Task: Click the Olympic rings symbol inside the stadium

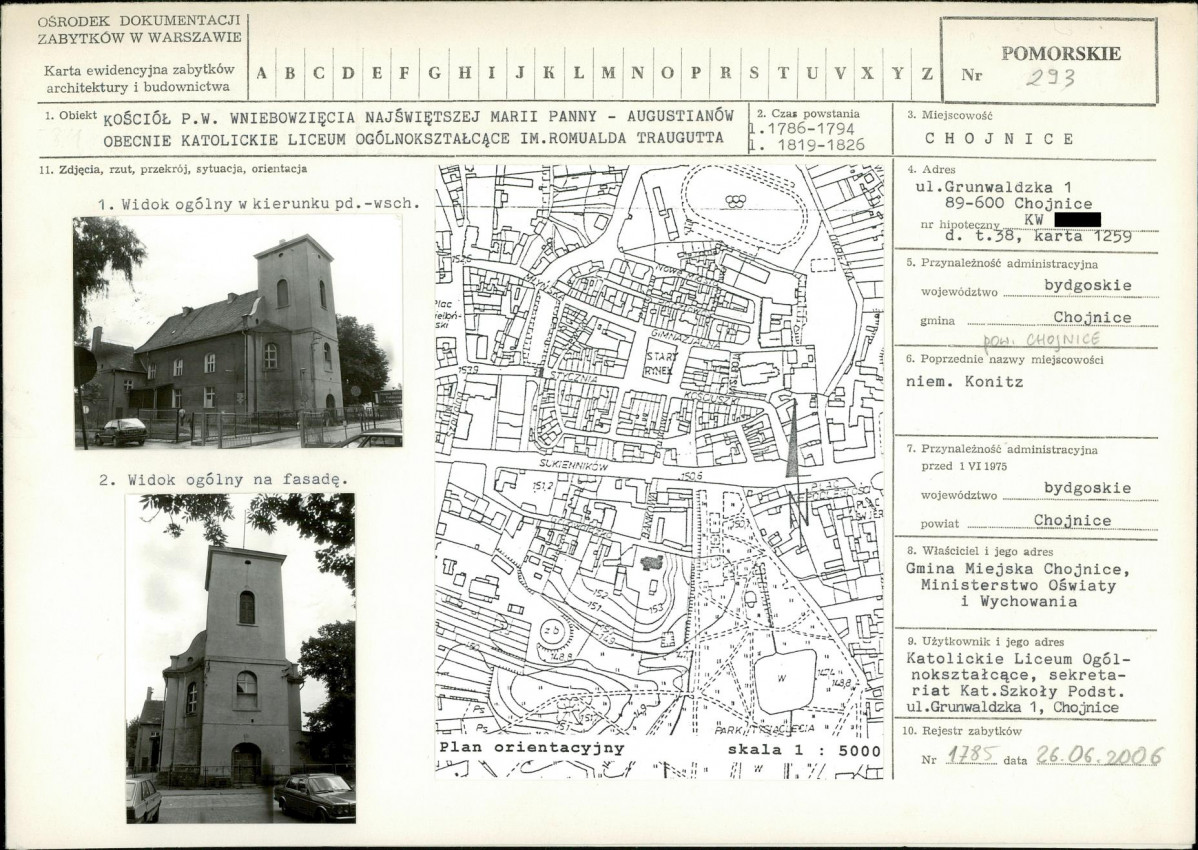Action: (737, 200)
